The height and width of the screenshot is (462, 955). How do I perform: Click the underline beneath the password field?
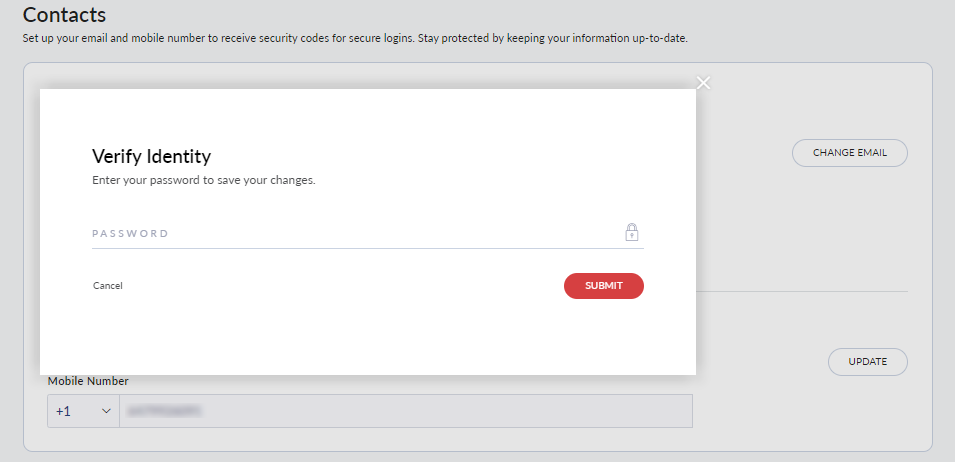click(367, 248)
